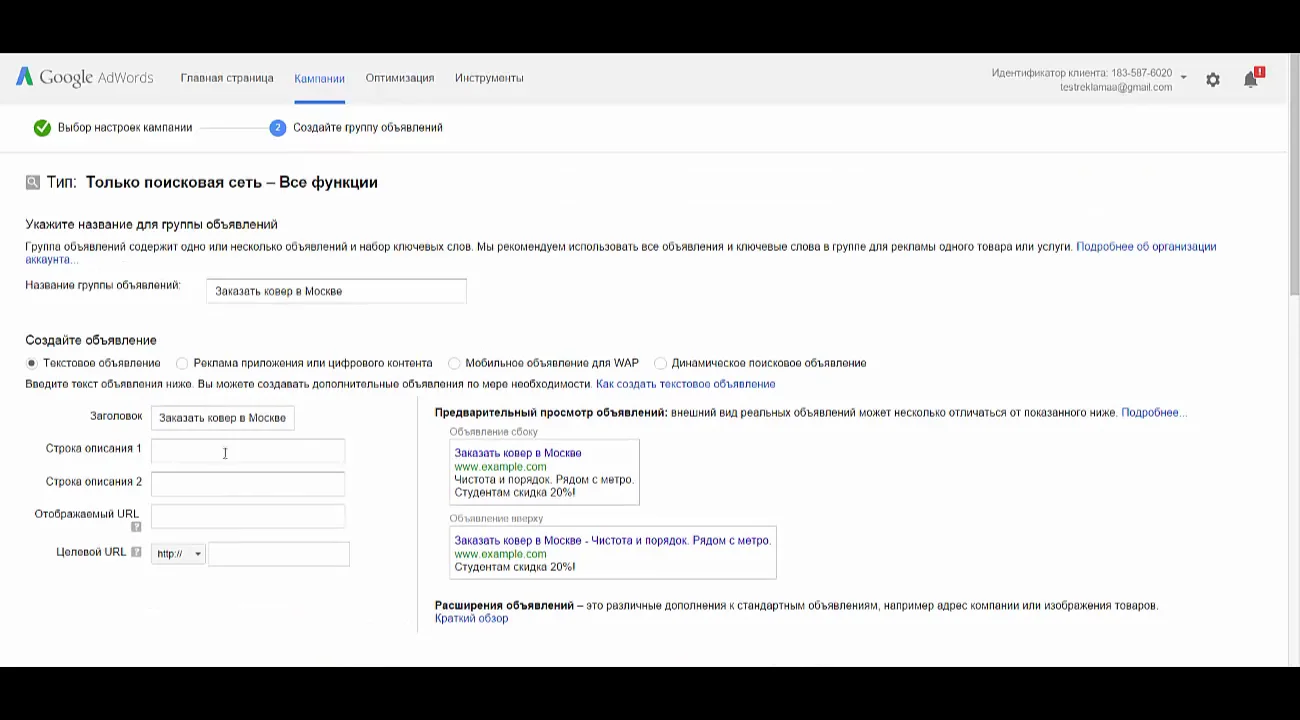The width and height of the screenshot is (1300, 720).
Task: Focus the Строка описания 1 field
Action: [x=248, y=451]
